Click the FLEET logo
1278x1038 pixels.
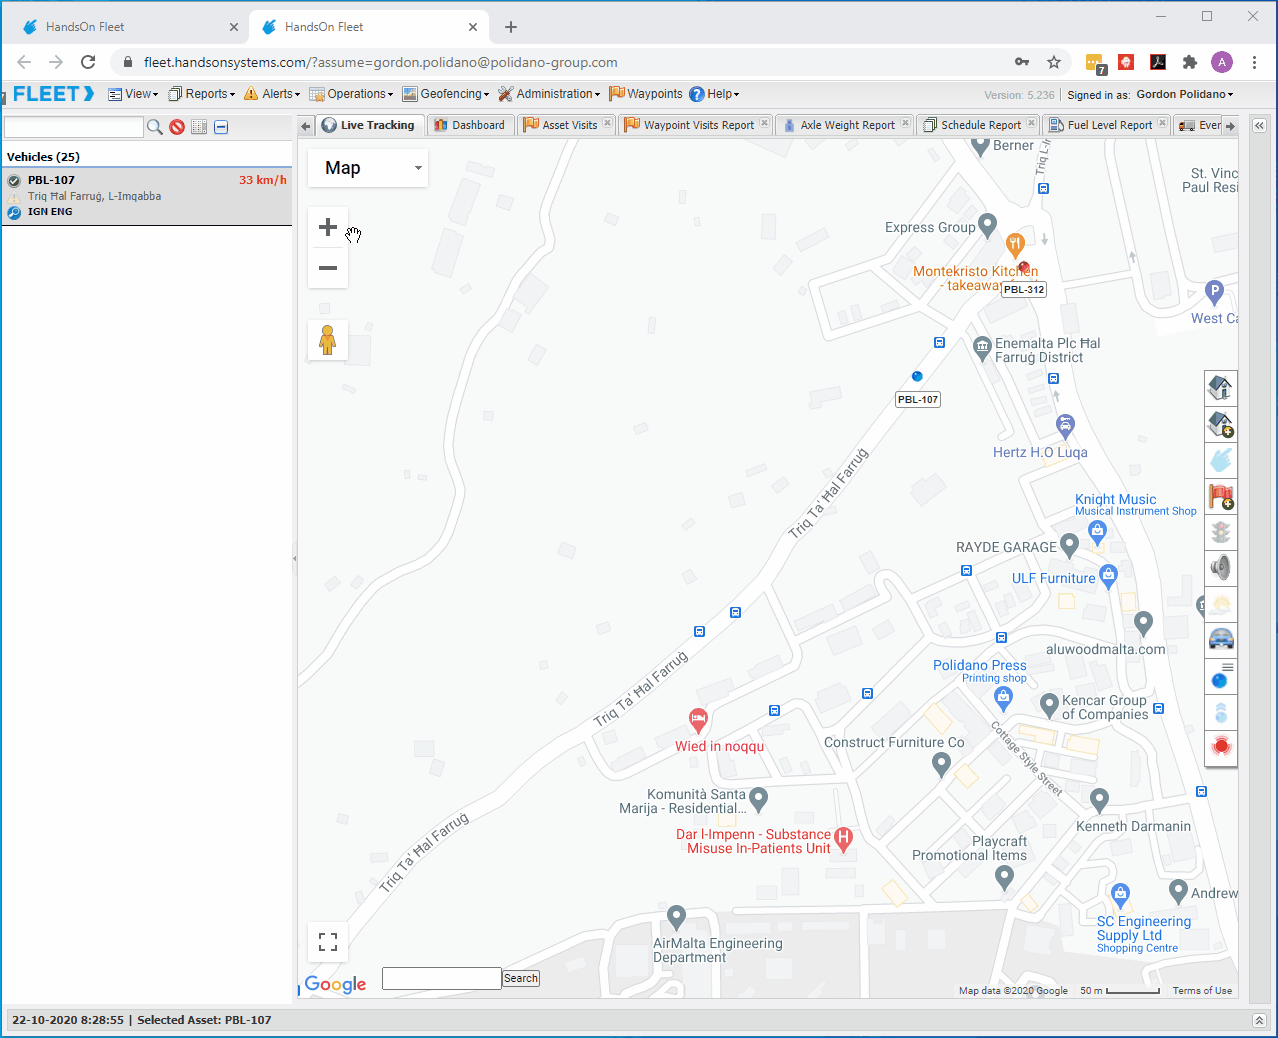point(53,94)
